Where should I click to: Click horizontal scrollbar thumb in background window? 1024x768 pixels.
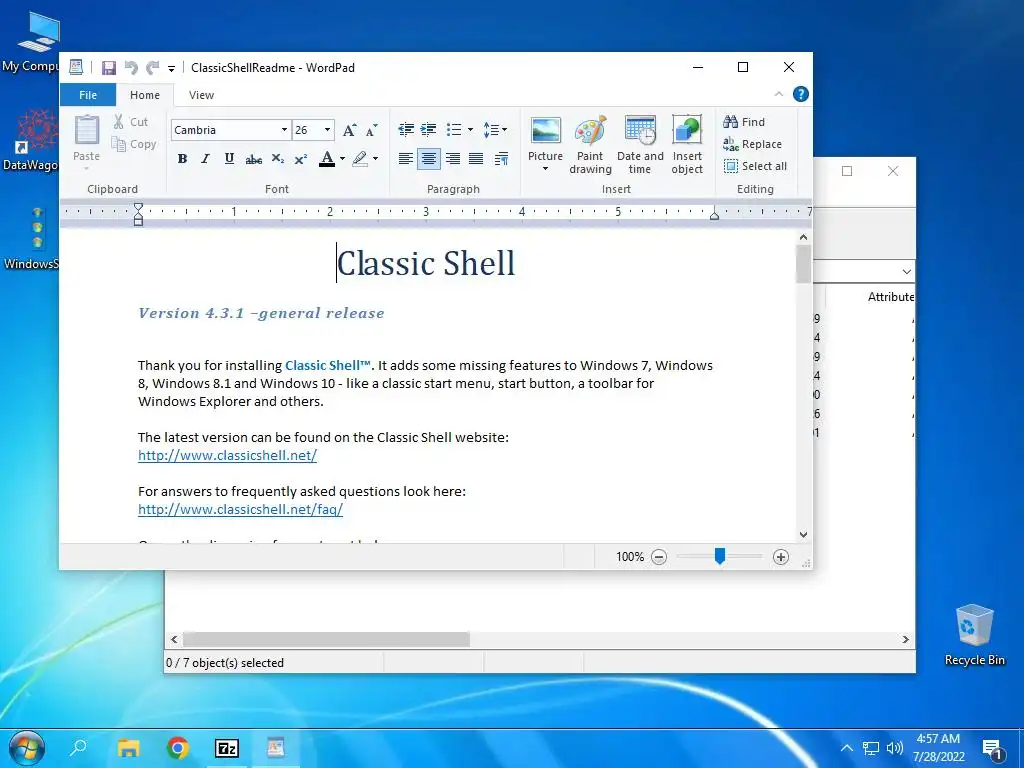pyautogui.click(x=326, y=639)
